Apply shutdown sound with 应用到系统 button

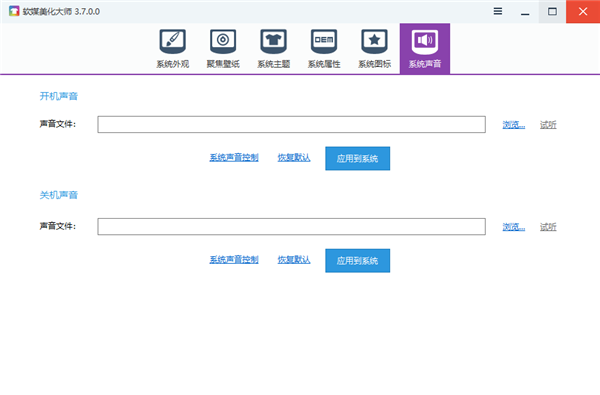358,261
